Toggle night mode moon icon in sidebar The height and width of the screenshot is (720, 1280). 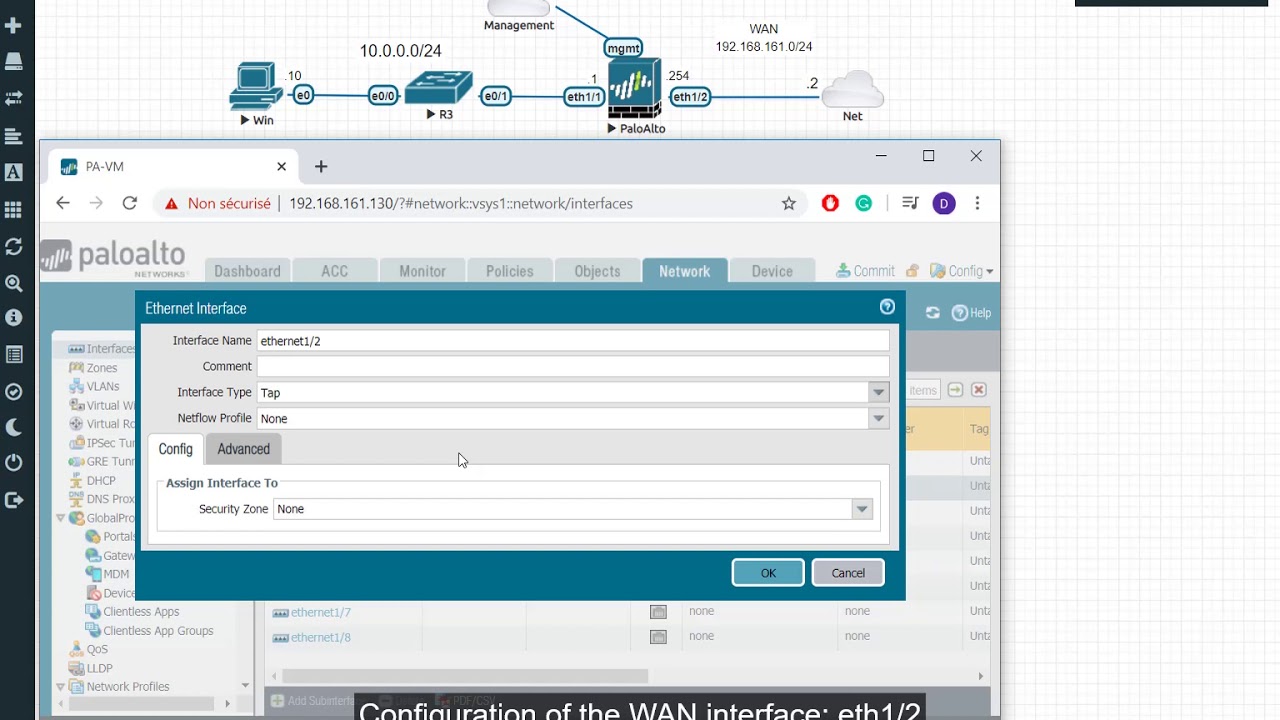tap(14, 427)
